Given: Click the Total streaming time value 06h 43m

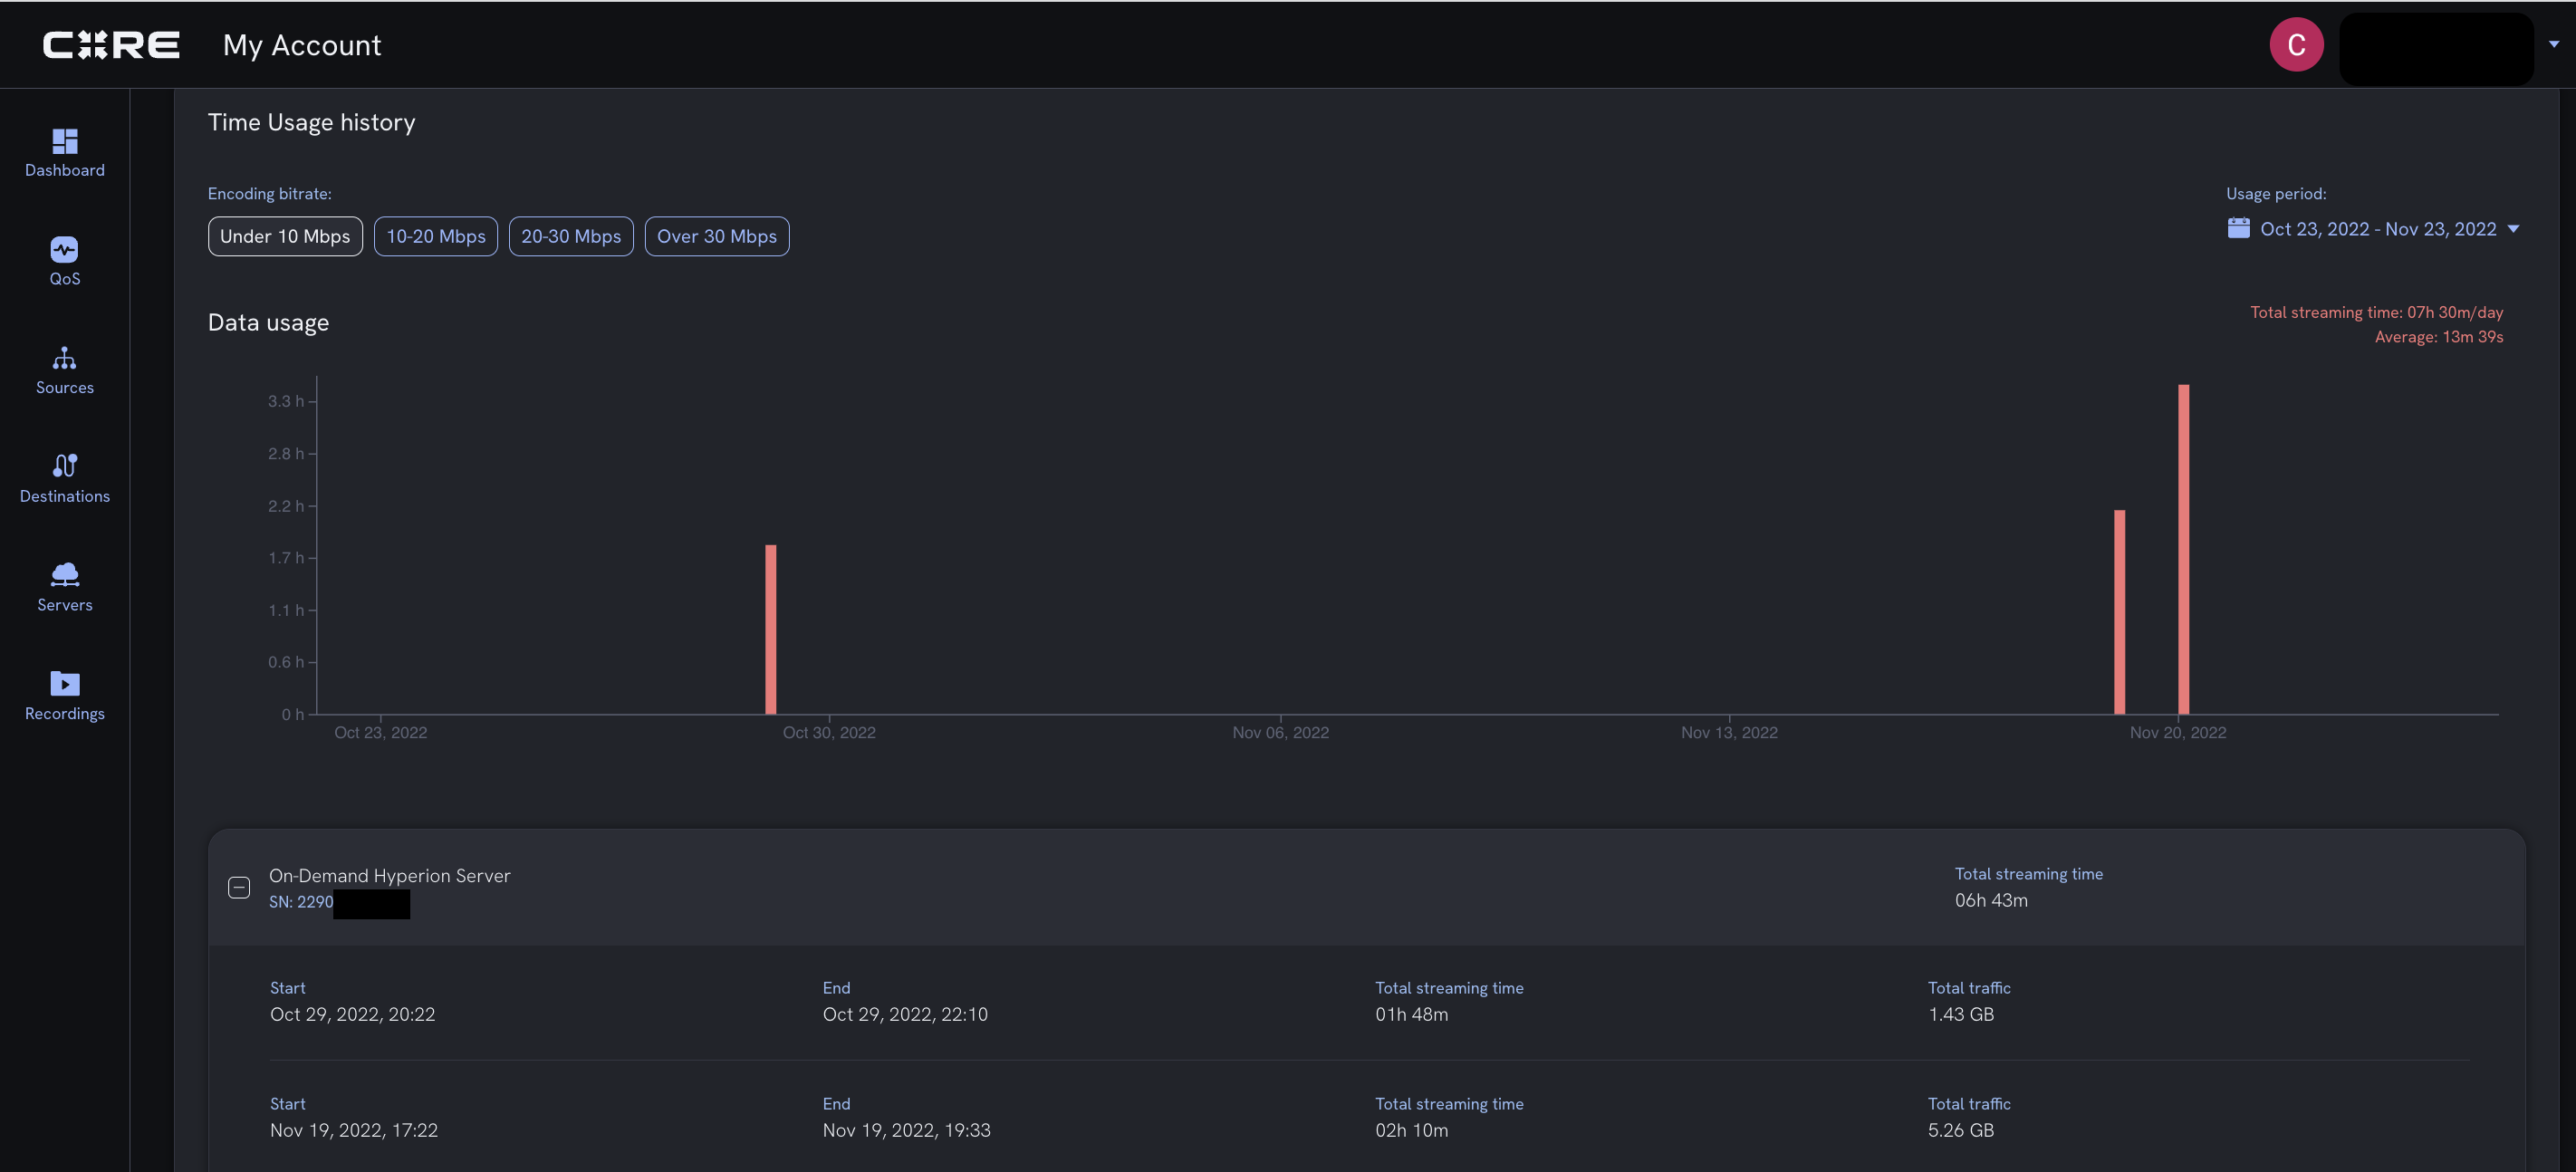Looking at the screenshot, I should (1990, 899).
